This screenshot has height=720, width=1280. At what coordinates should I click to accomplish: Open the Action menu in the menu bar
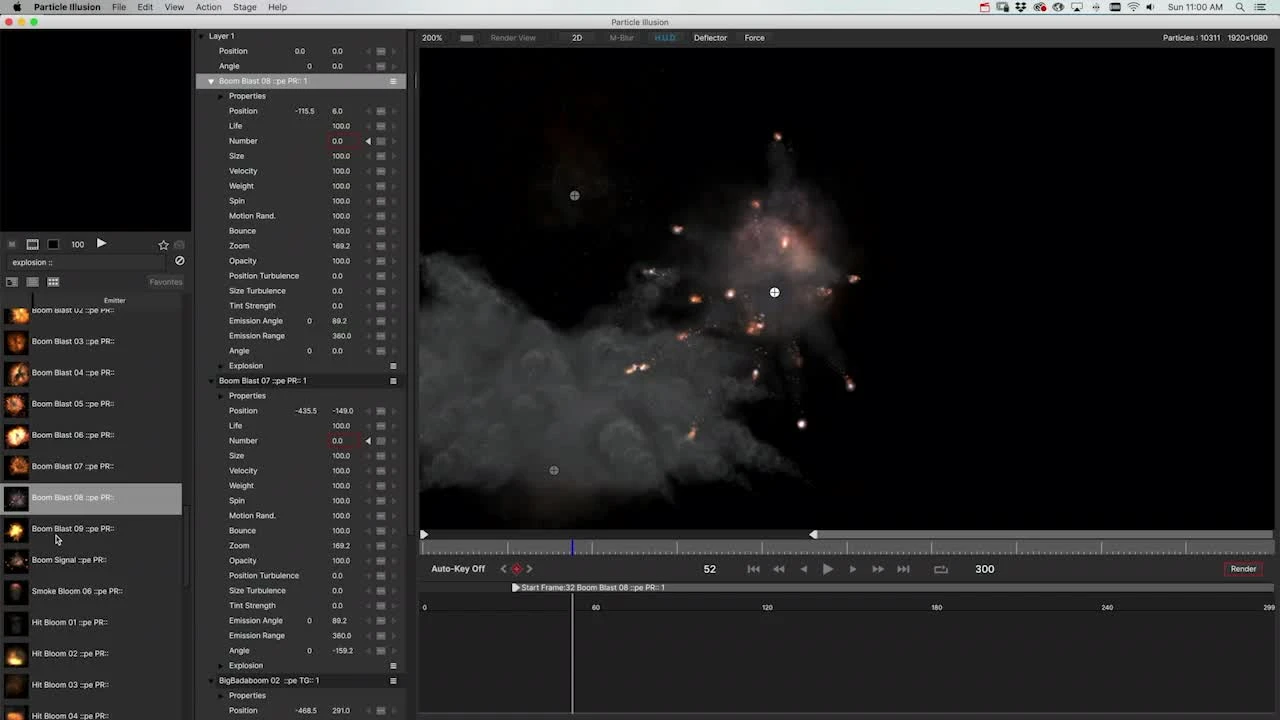(x=208, y=7)
